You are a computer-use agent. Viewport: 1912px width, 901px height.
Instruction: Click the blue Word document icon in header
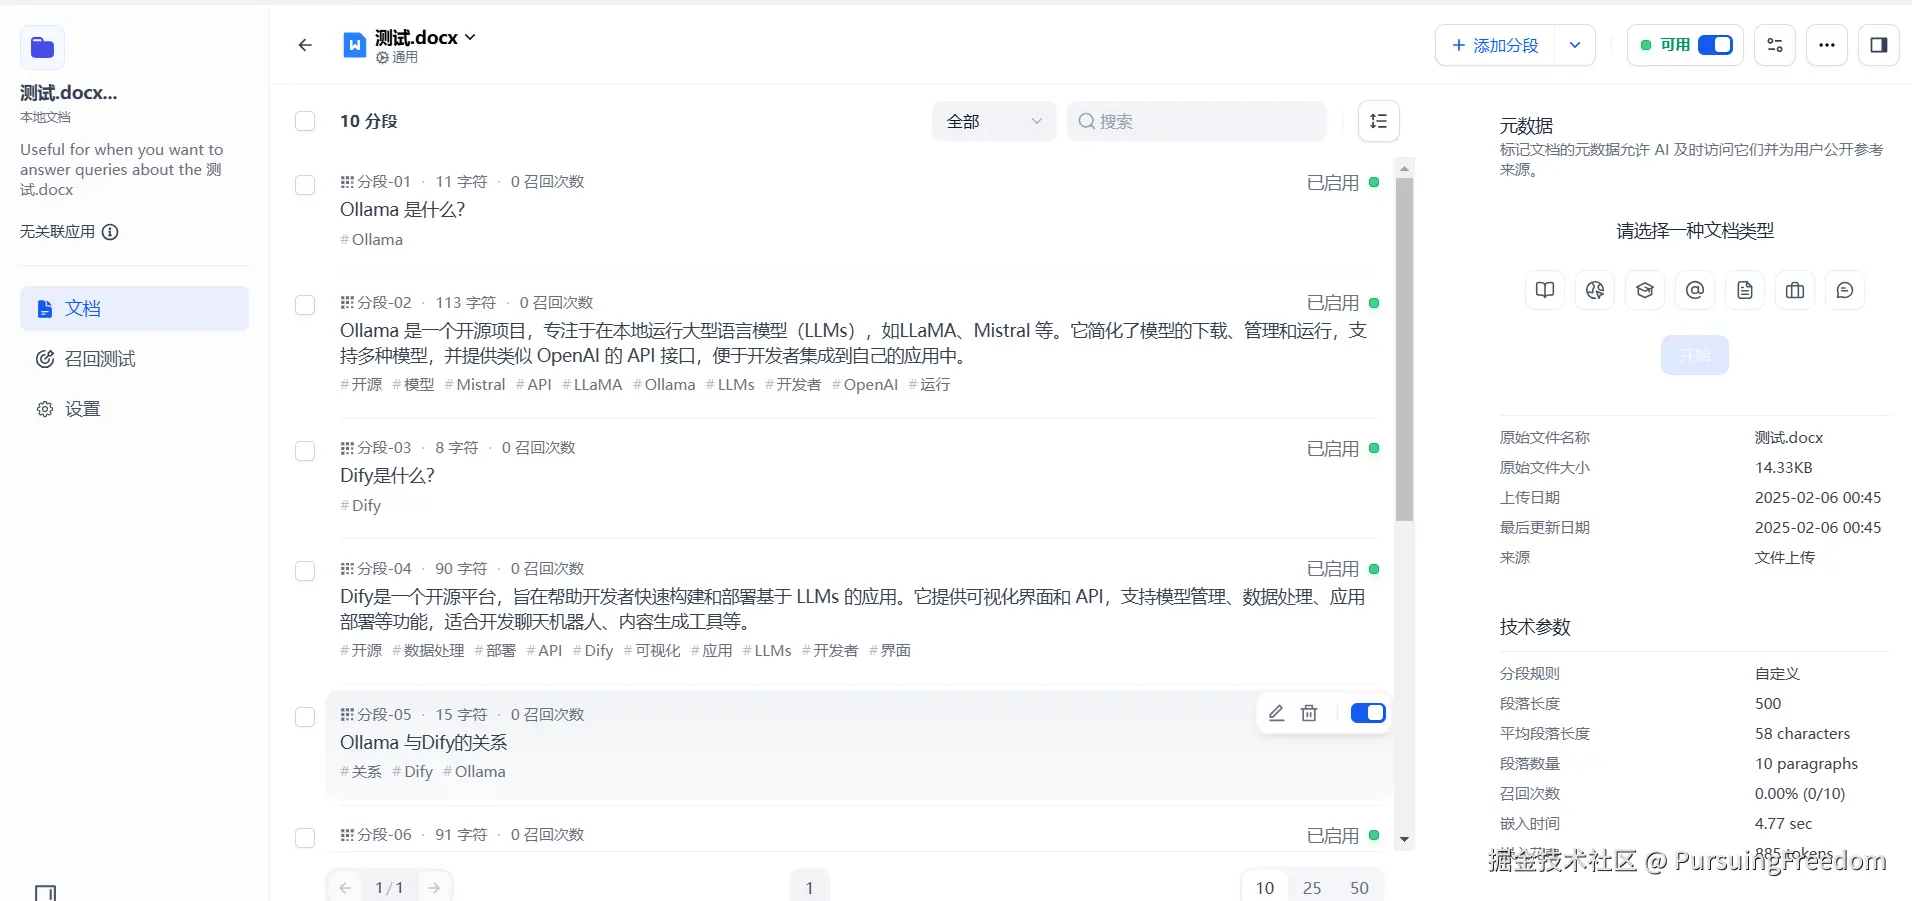355,45
